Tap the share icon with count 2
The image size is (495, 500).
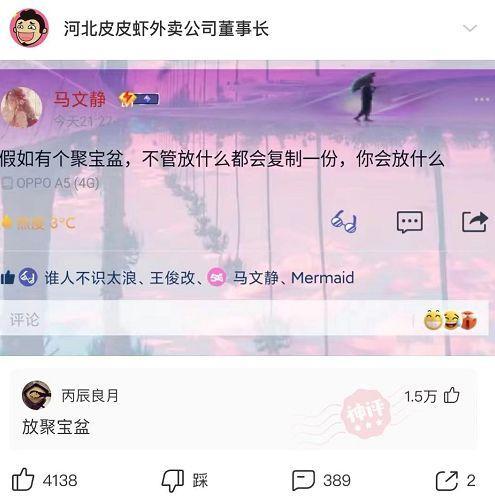[455, 480]
